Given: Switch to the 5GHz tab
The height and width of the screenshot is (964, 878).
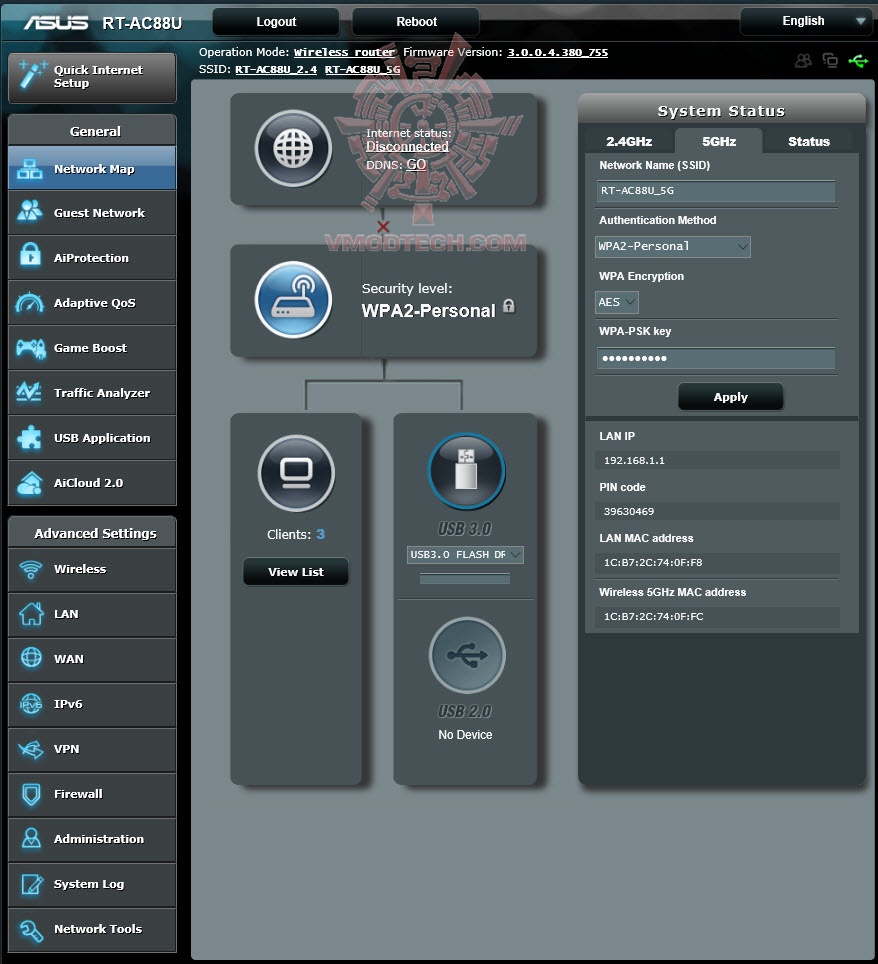Looking at the screenshot, I should tap(719, 141).
